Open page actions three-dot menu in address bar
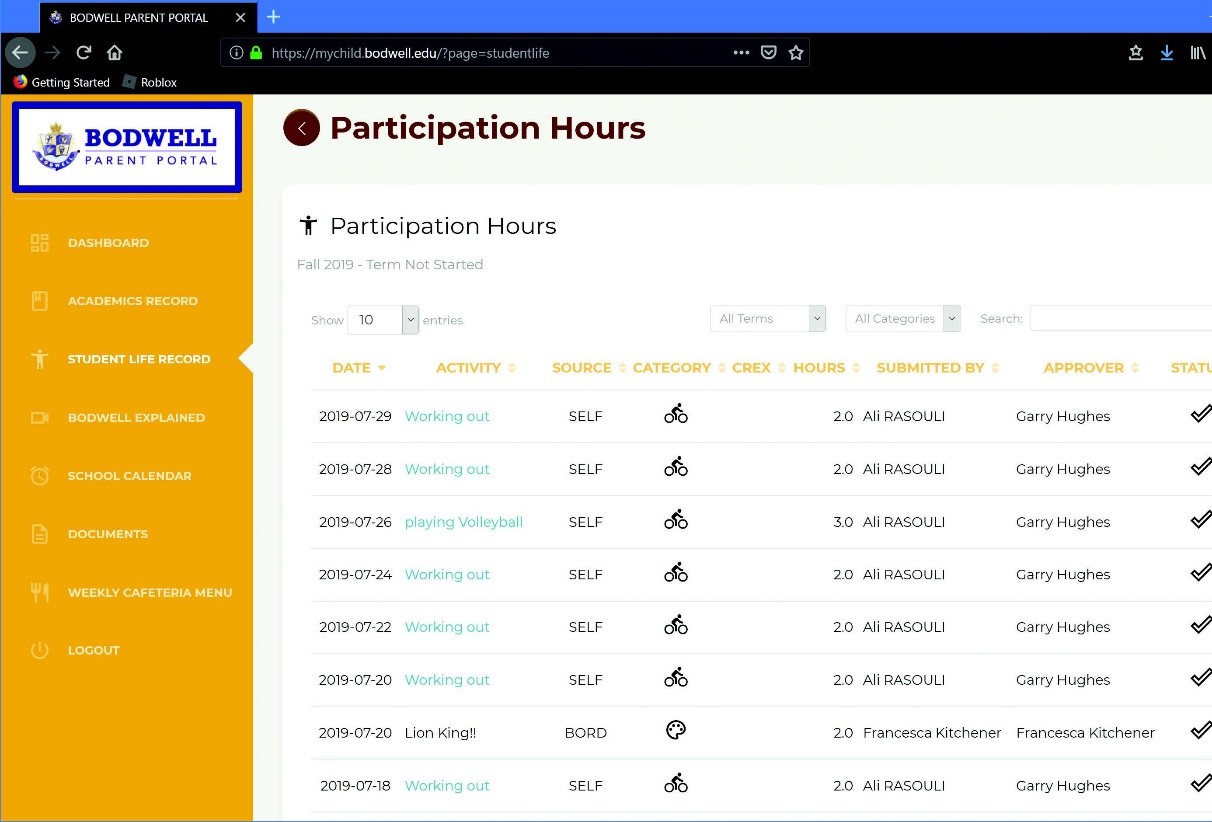1212x822 pixels. [741, 53]
